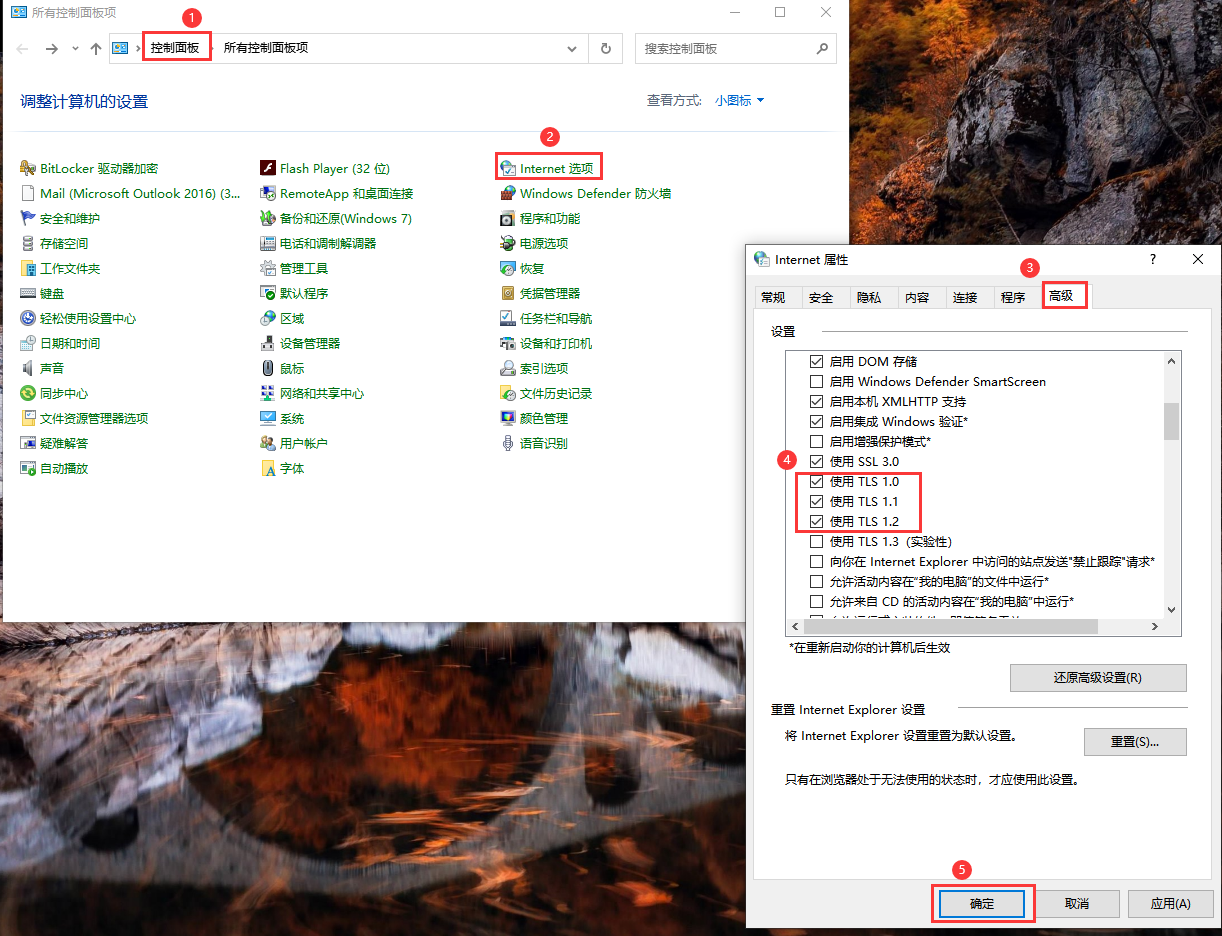Click the 还原高级设置(R) button

1097,677
